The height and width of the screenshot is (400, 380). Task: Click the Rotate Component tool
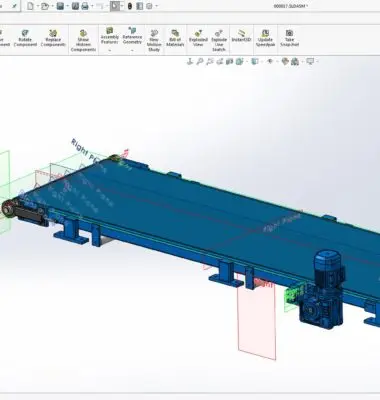pos(25,38)
